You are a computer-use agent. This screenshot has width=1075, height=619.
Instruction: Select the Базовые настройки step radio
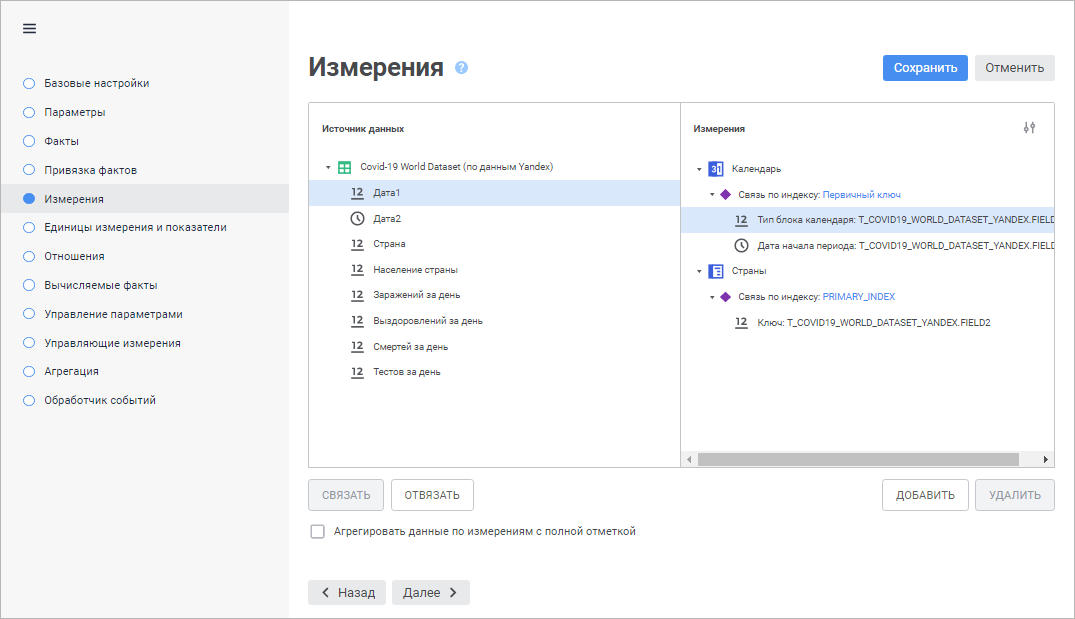pos(29,83)
